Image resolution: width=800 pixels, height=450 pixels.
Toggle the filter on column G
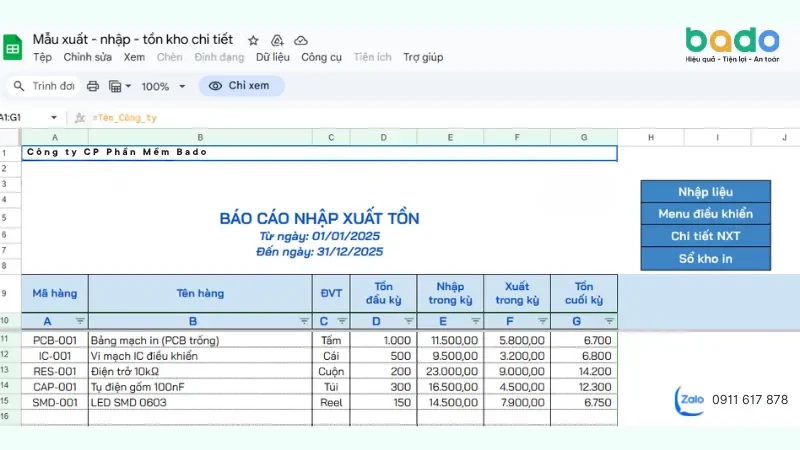pos(609,321)
